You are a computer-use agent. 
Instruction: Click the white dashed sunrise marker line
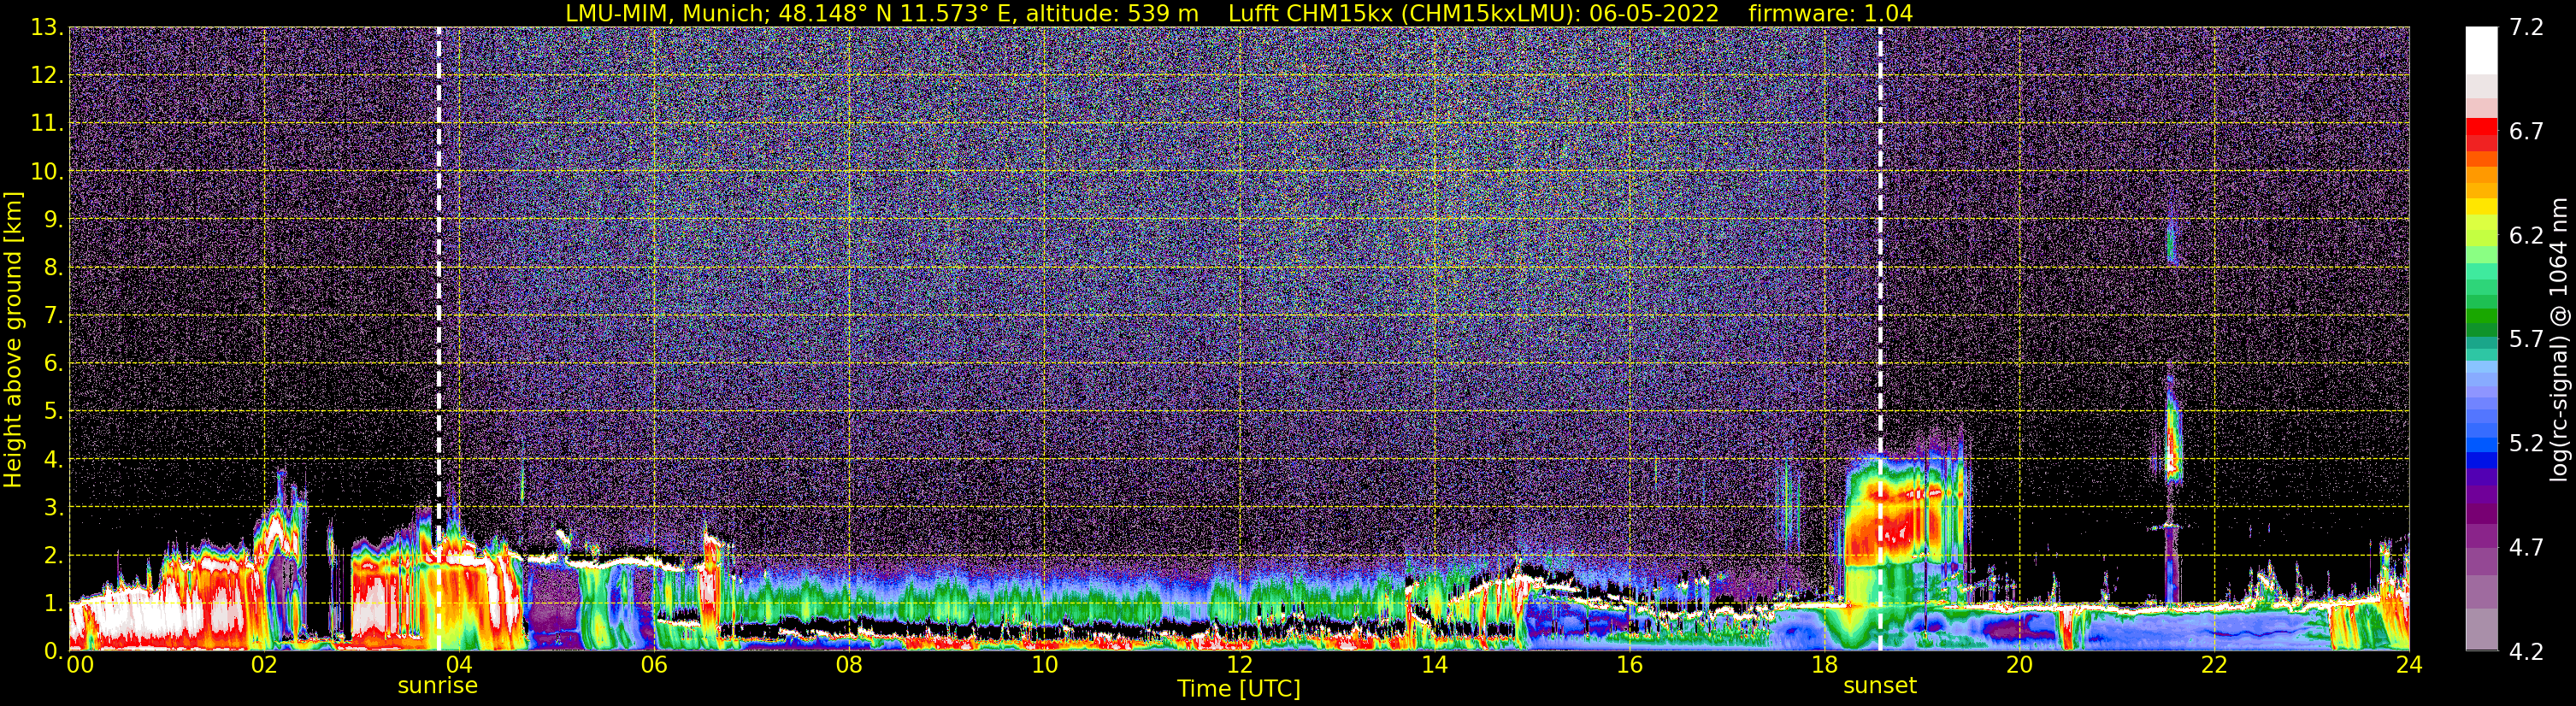(438, 339)
